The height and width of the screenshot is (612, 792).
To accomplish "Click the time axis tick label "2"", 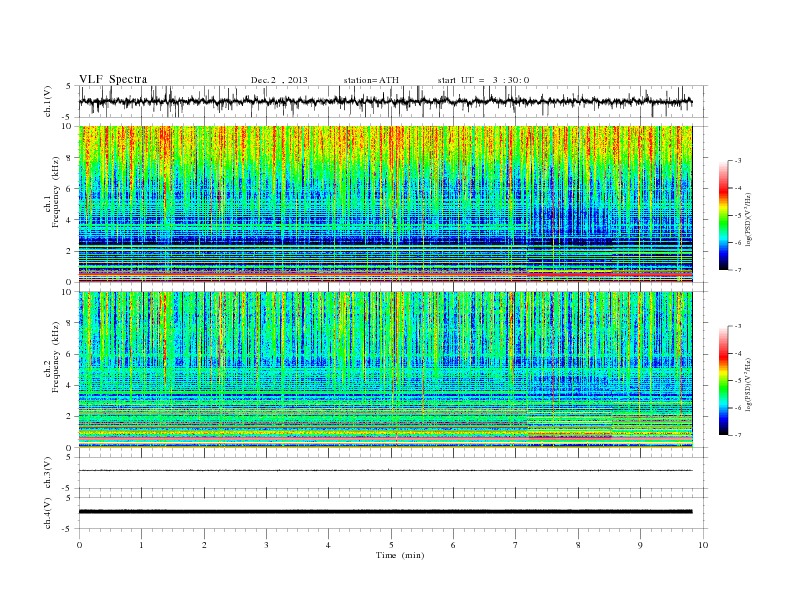I will coord(204,545).
